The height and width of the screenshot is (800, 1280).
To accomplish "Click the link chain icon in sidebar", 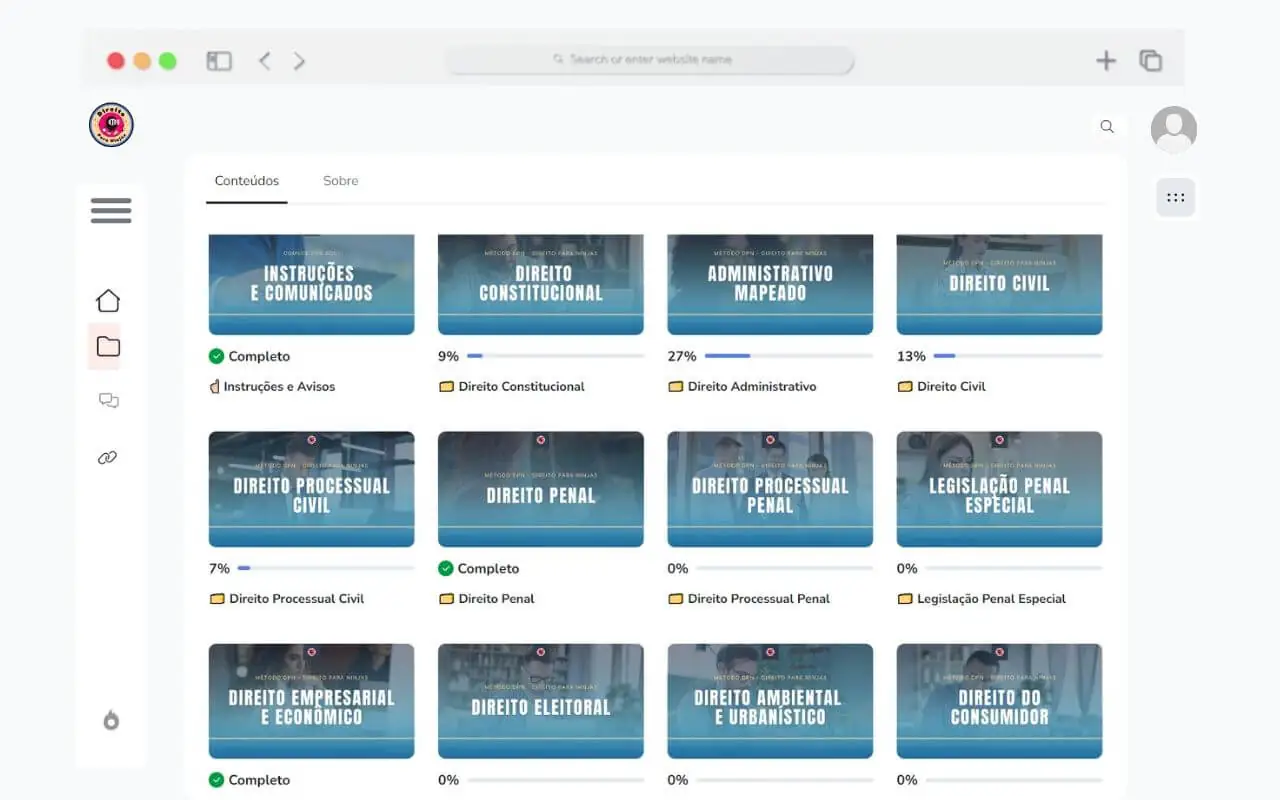I will pos(108,458).
